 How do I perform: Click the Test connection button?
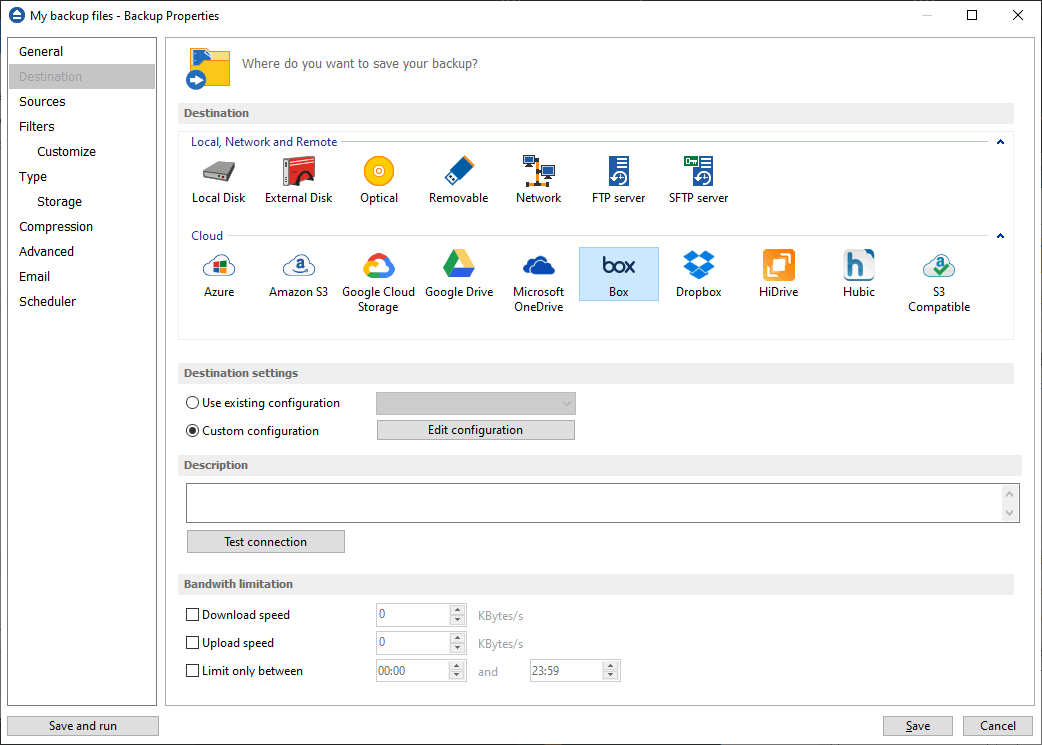(266, 542)
